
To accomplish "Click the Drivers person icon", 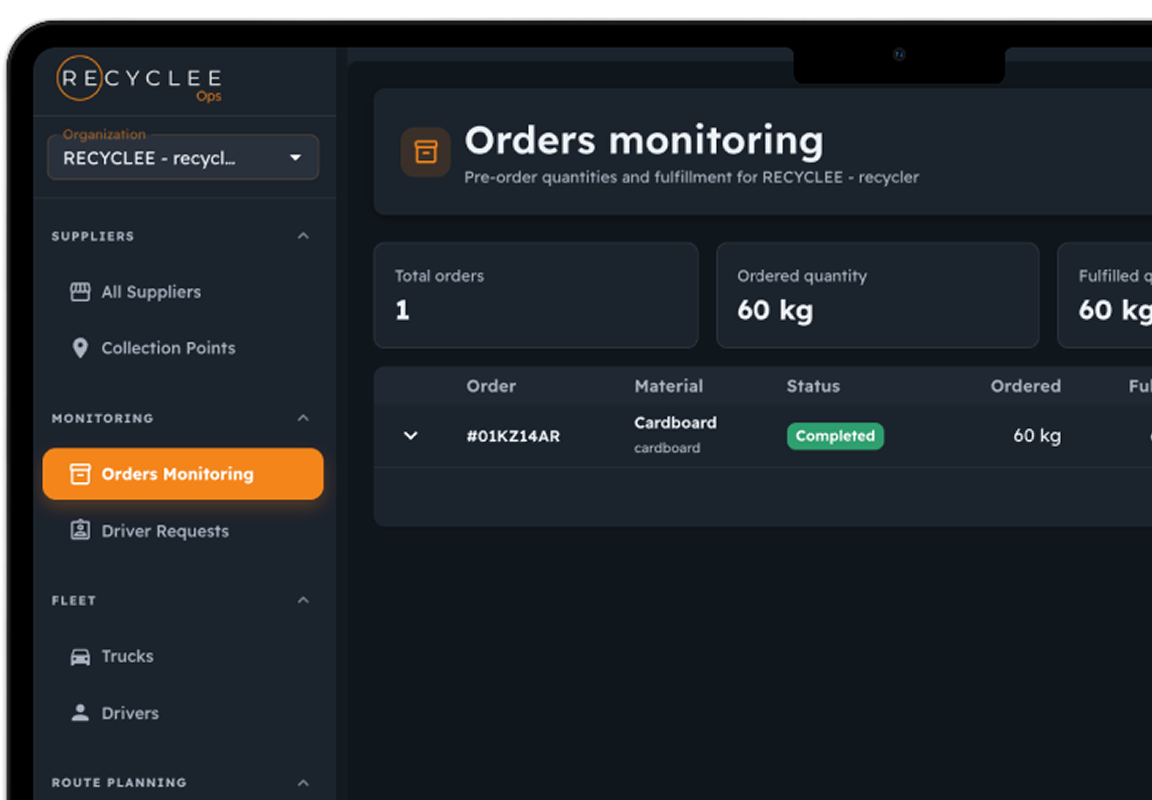I will pyautogui.click(x=80, y=713).
